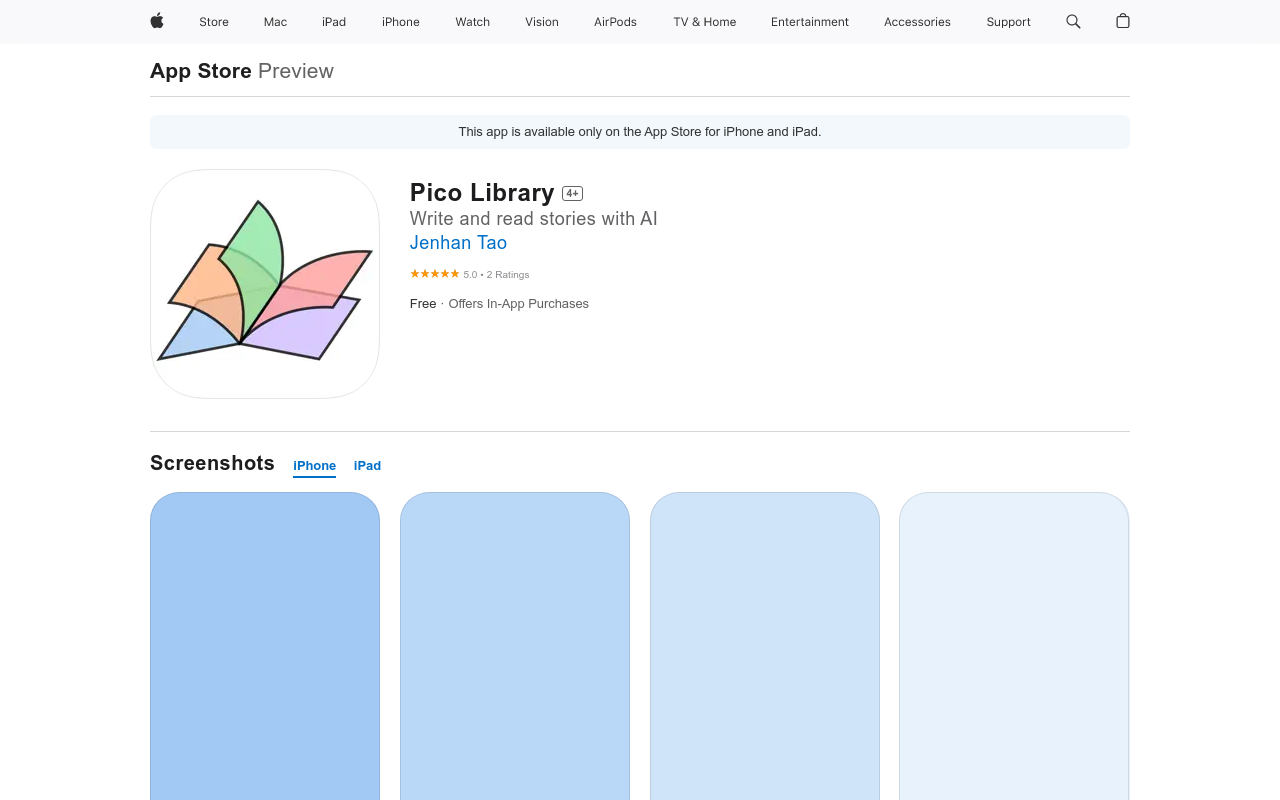
Task: Open the Watch nav item
Action: (473, 22)
